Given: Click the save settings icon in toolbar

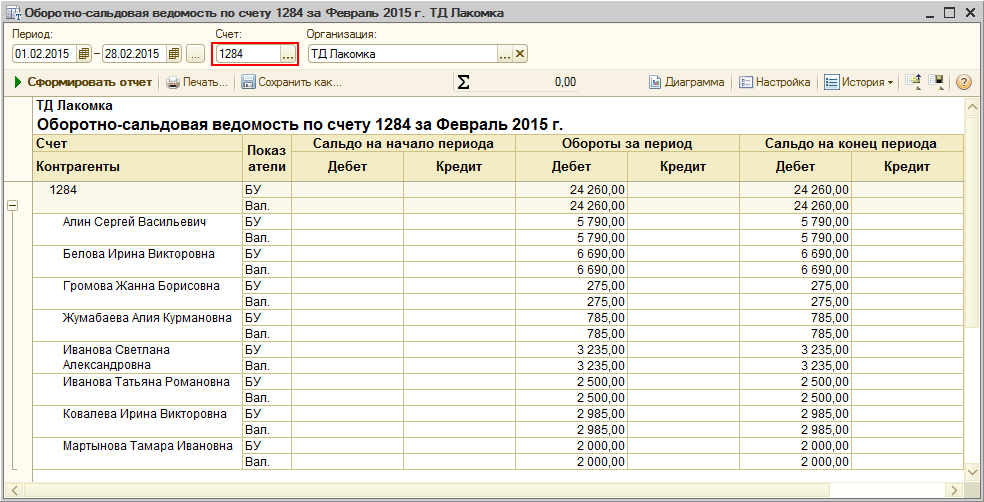Looking at the screenshot, I should click(936, 82).
